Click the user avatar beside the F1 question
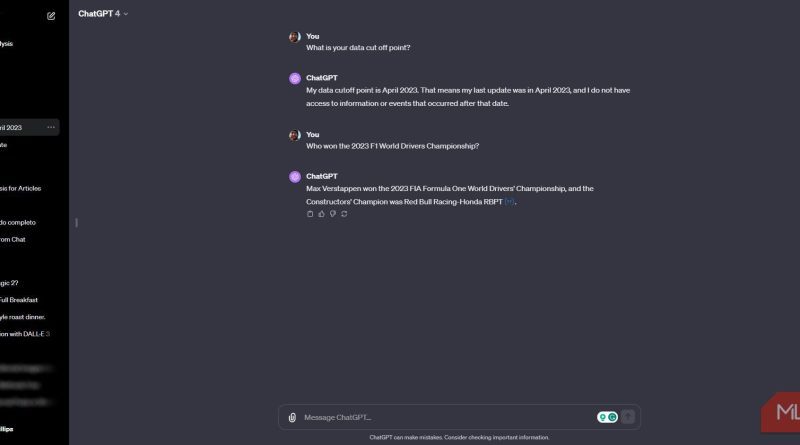800x445 pixels. point(295,135)
